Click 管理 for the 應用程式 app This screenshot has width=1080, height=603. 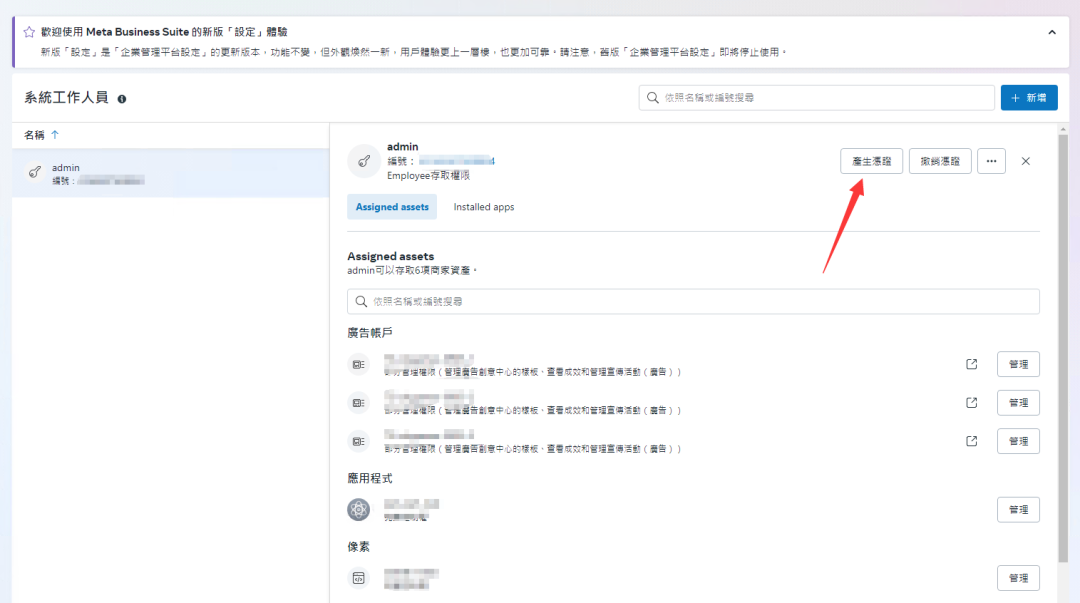(x=1018, y=510)
